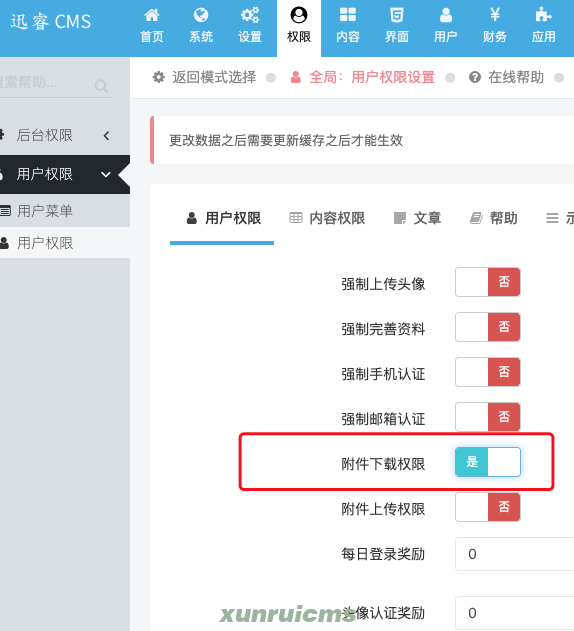
Task: Click the gear icon beside 返回模式选择
Action: (159, 77)
